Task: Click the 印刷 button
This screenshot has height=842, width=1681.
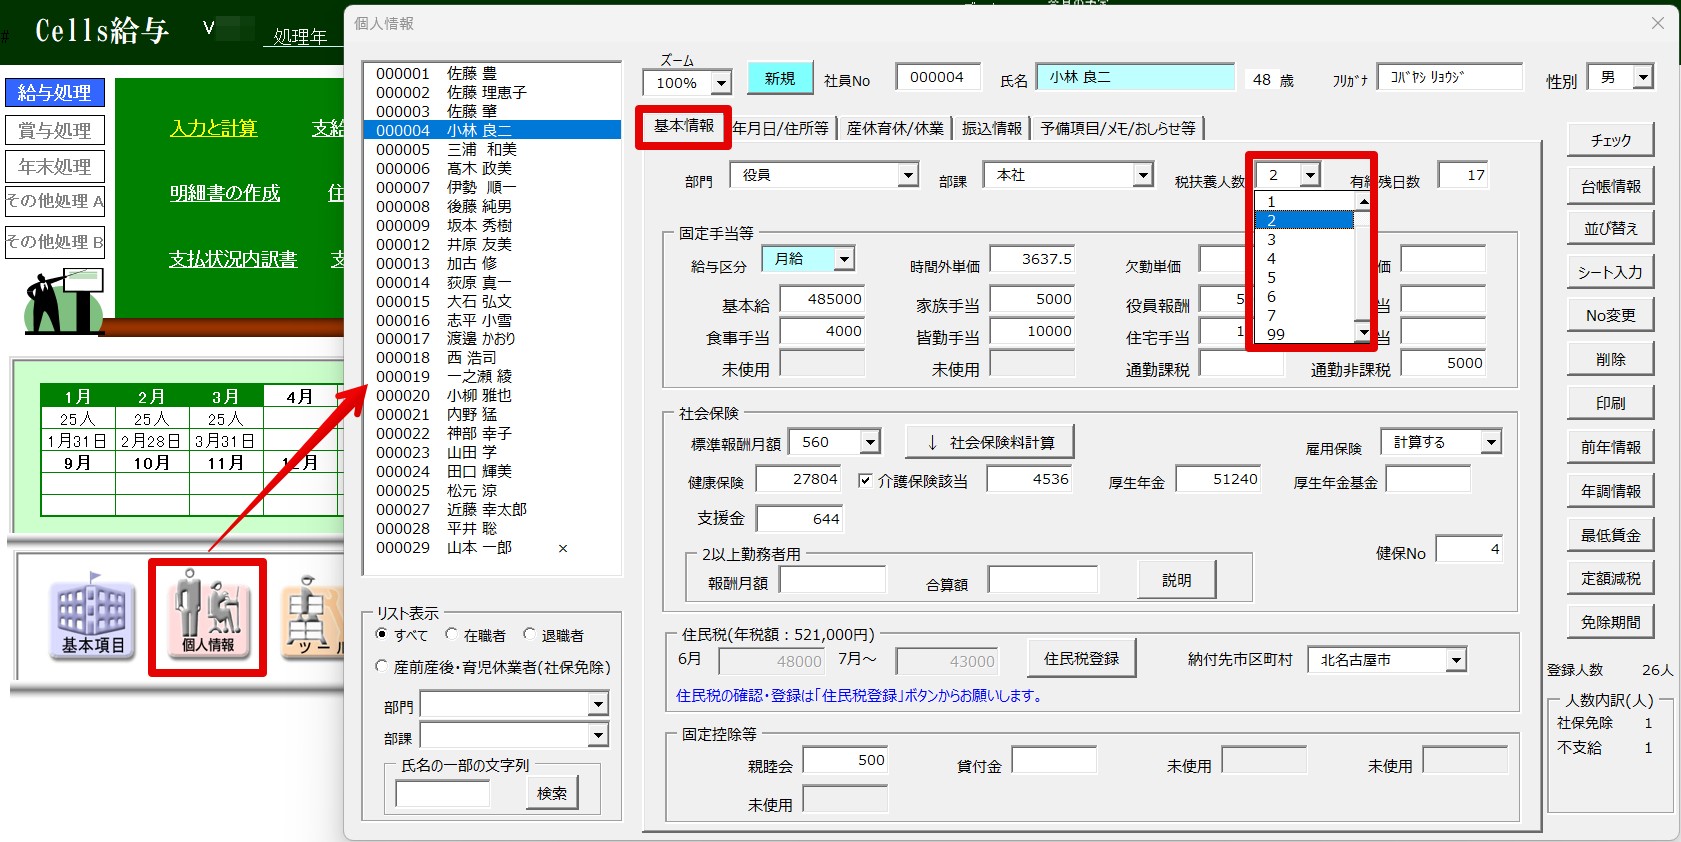Action: tap(1610, 403)
